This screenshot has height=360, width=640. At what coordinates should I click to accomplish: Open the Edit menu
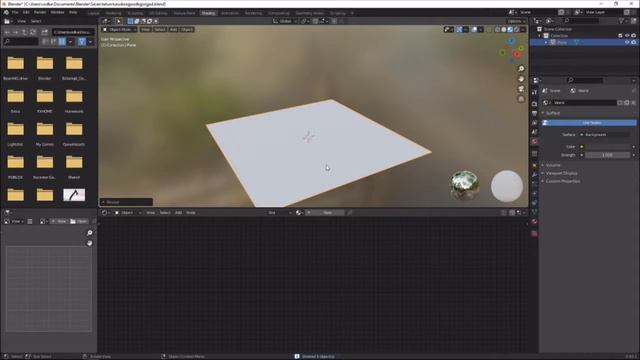point(26,13)
